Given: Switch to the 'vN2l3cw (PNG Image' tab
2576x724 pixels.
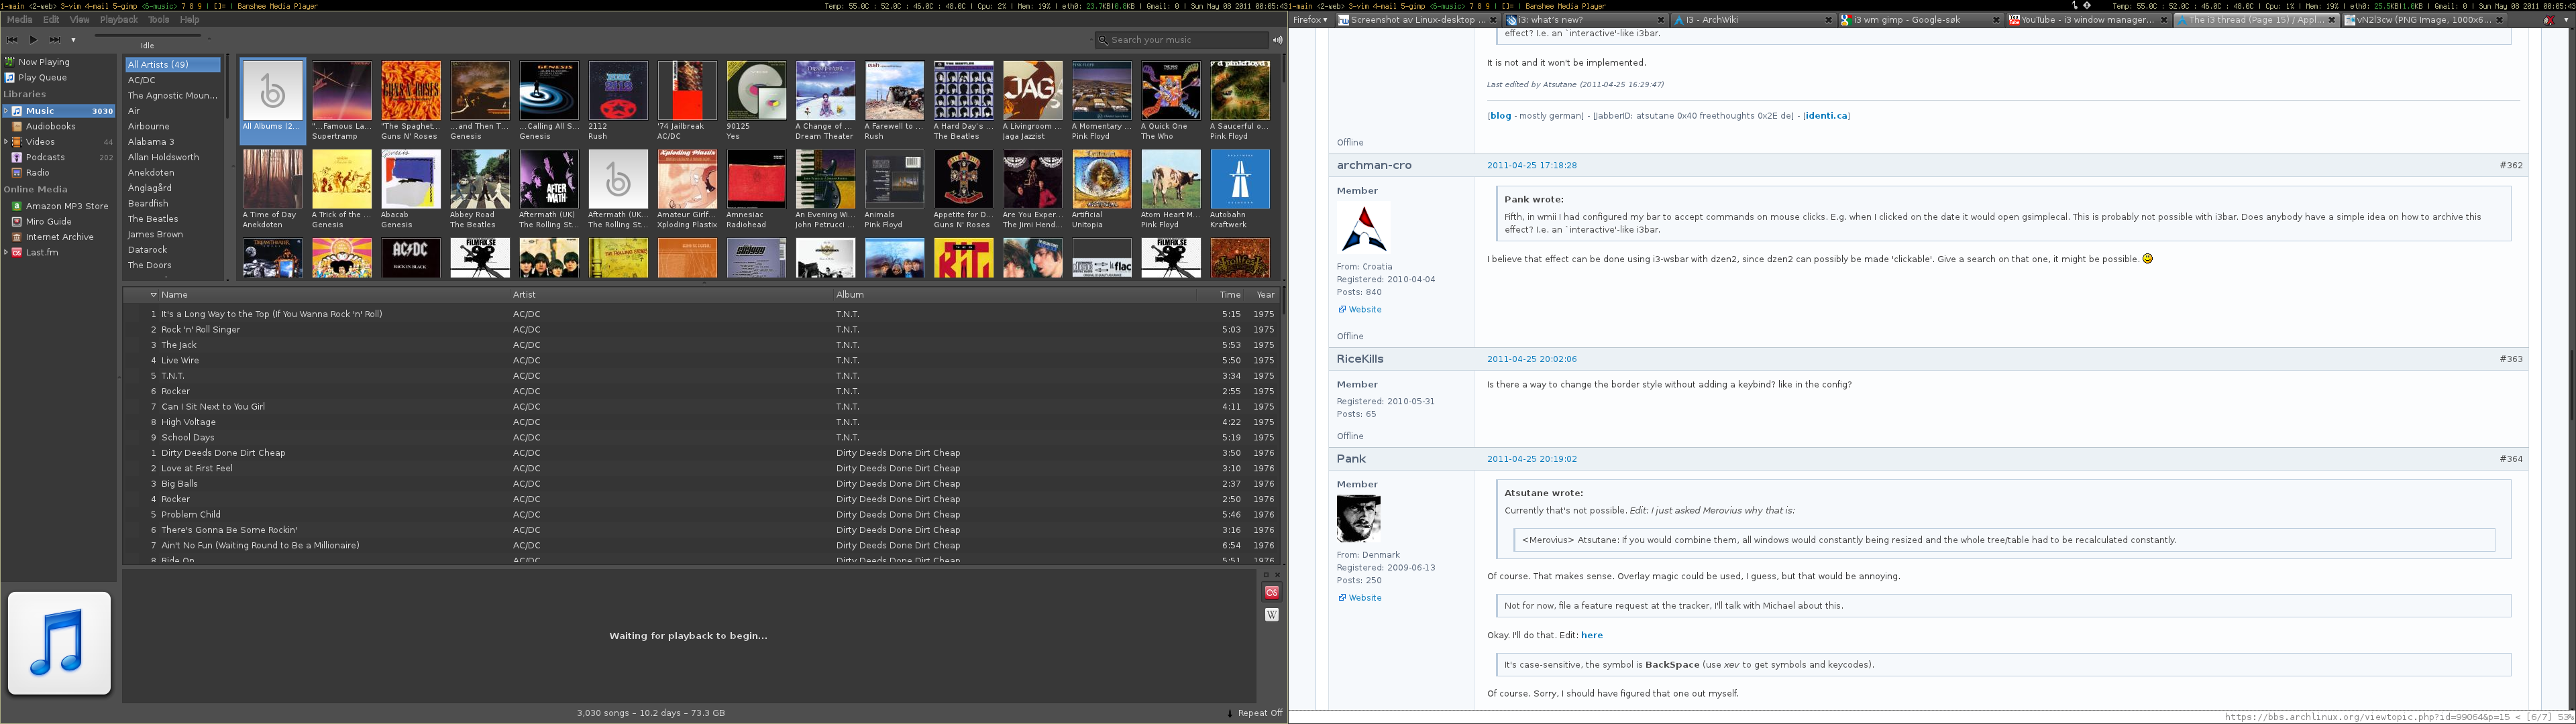Looking at the screenshot, I should 2424,20.
